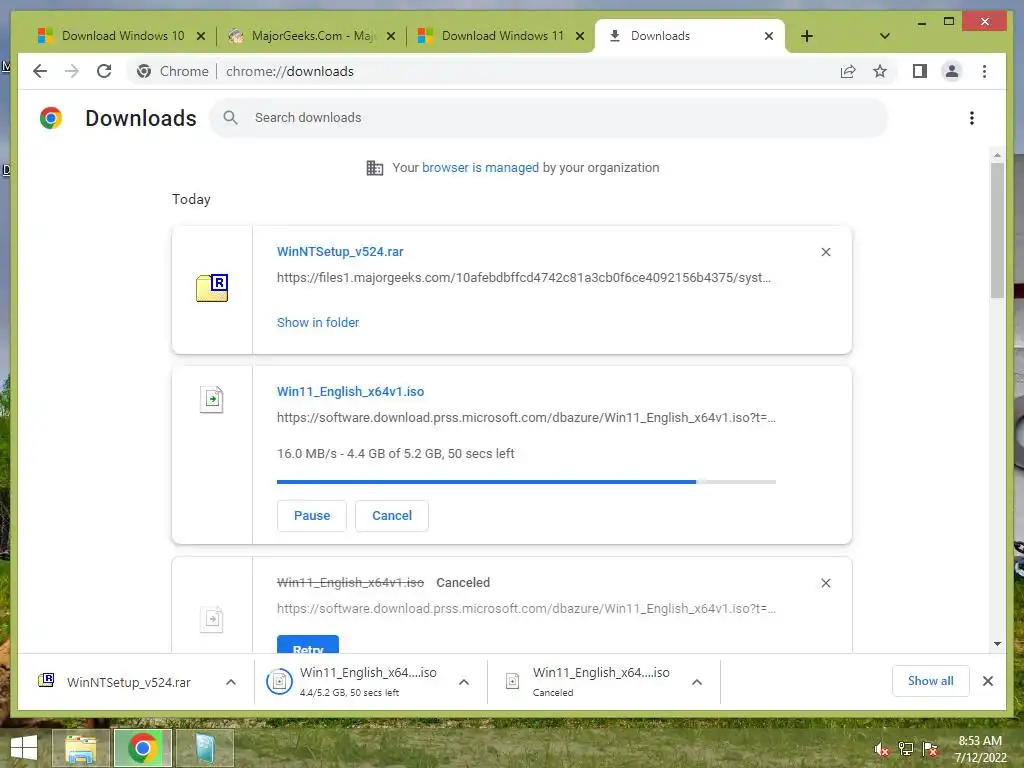Click the Win11 ISO download progress bar

(526, 482)
